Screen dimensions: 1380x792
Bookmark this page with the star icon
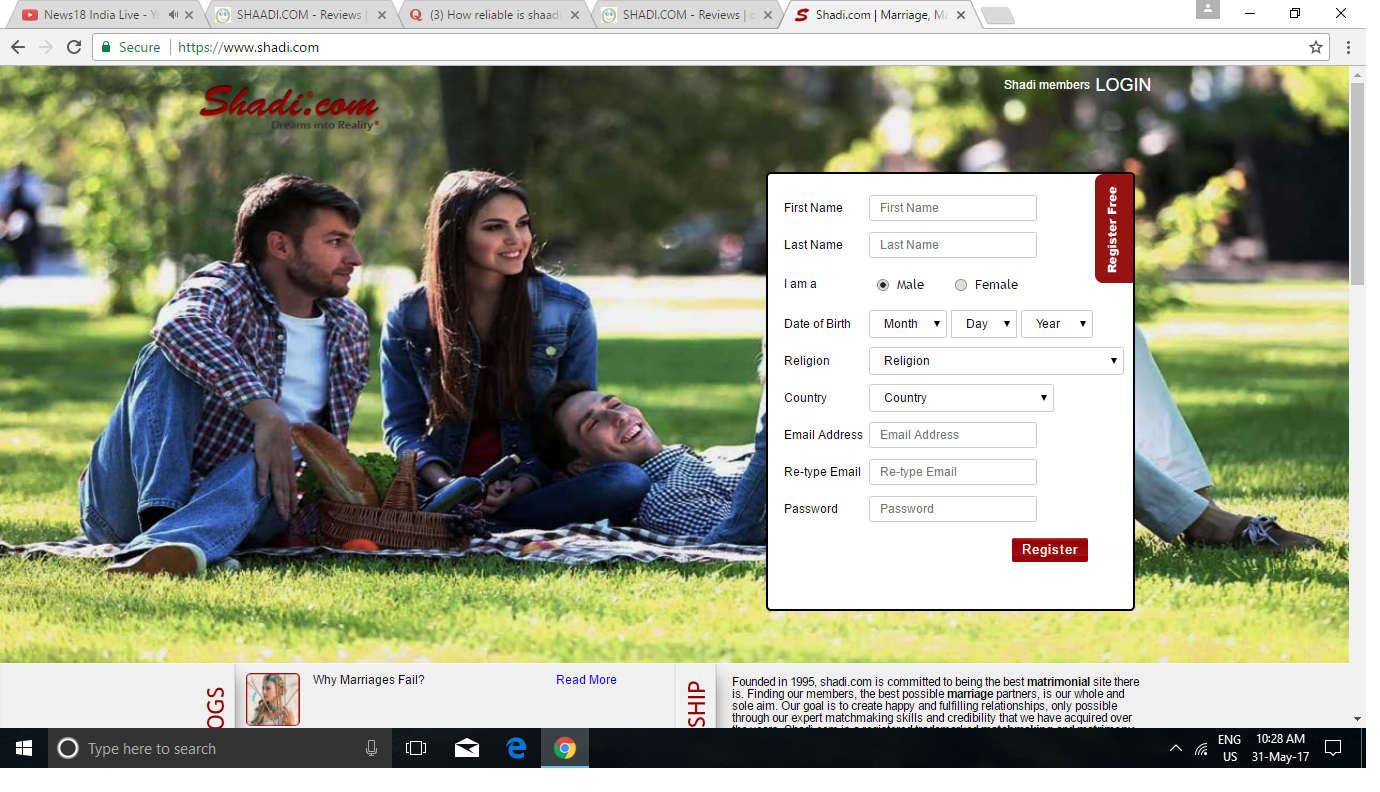click(1316, 47)
